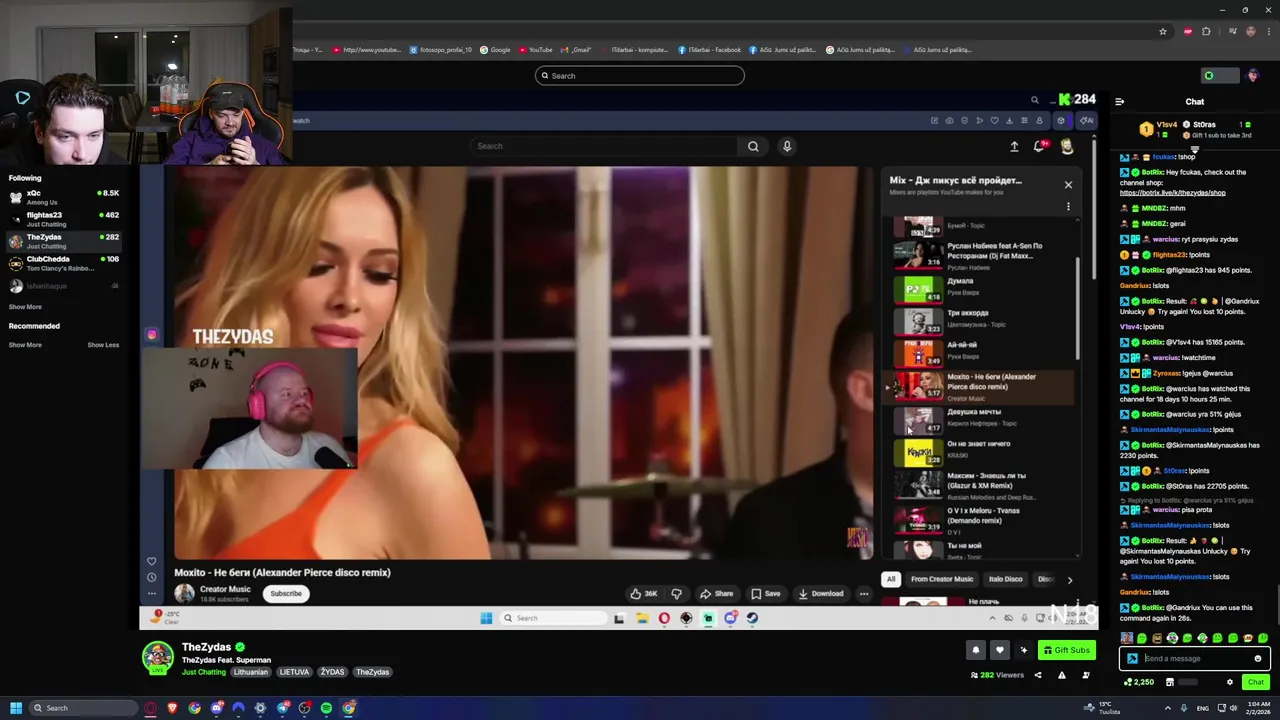This screenshot has height=720, width=1280.
Task: Open the channel shop icon below chat
Action: (x=1169, y=682)
